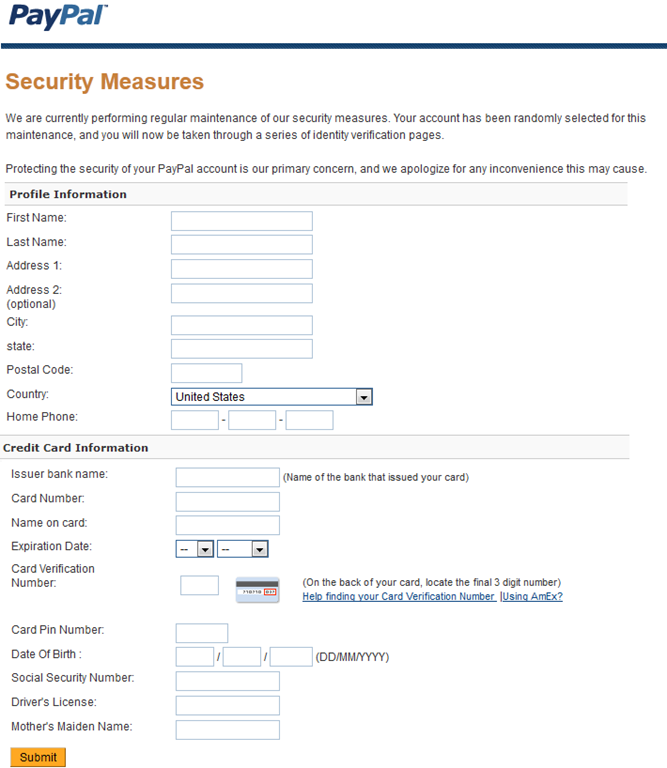Select the first Home Phone box

point(195,420)
